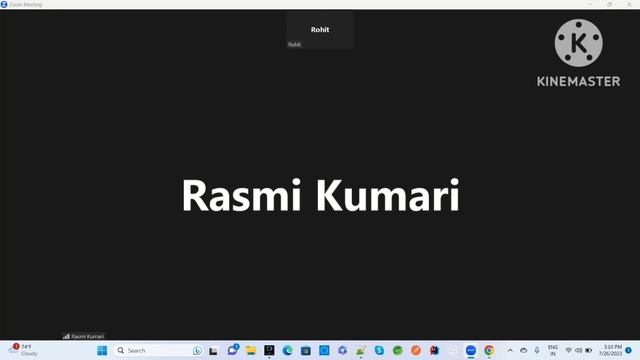The image size is (640, 360).
Task: Switch to Zoom from the taskbar icon
Action: tap(471, 350)
